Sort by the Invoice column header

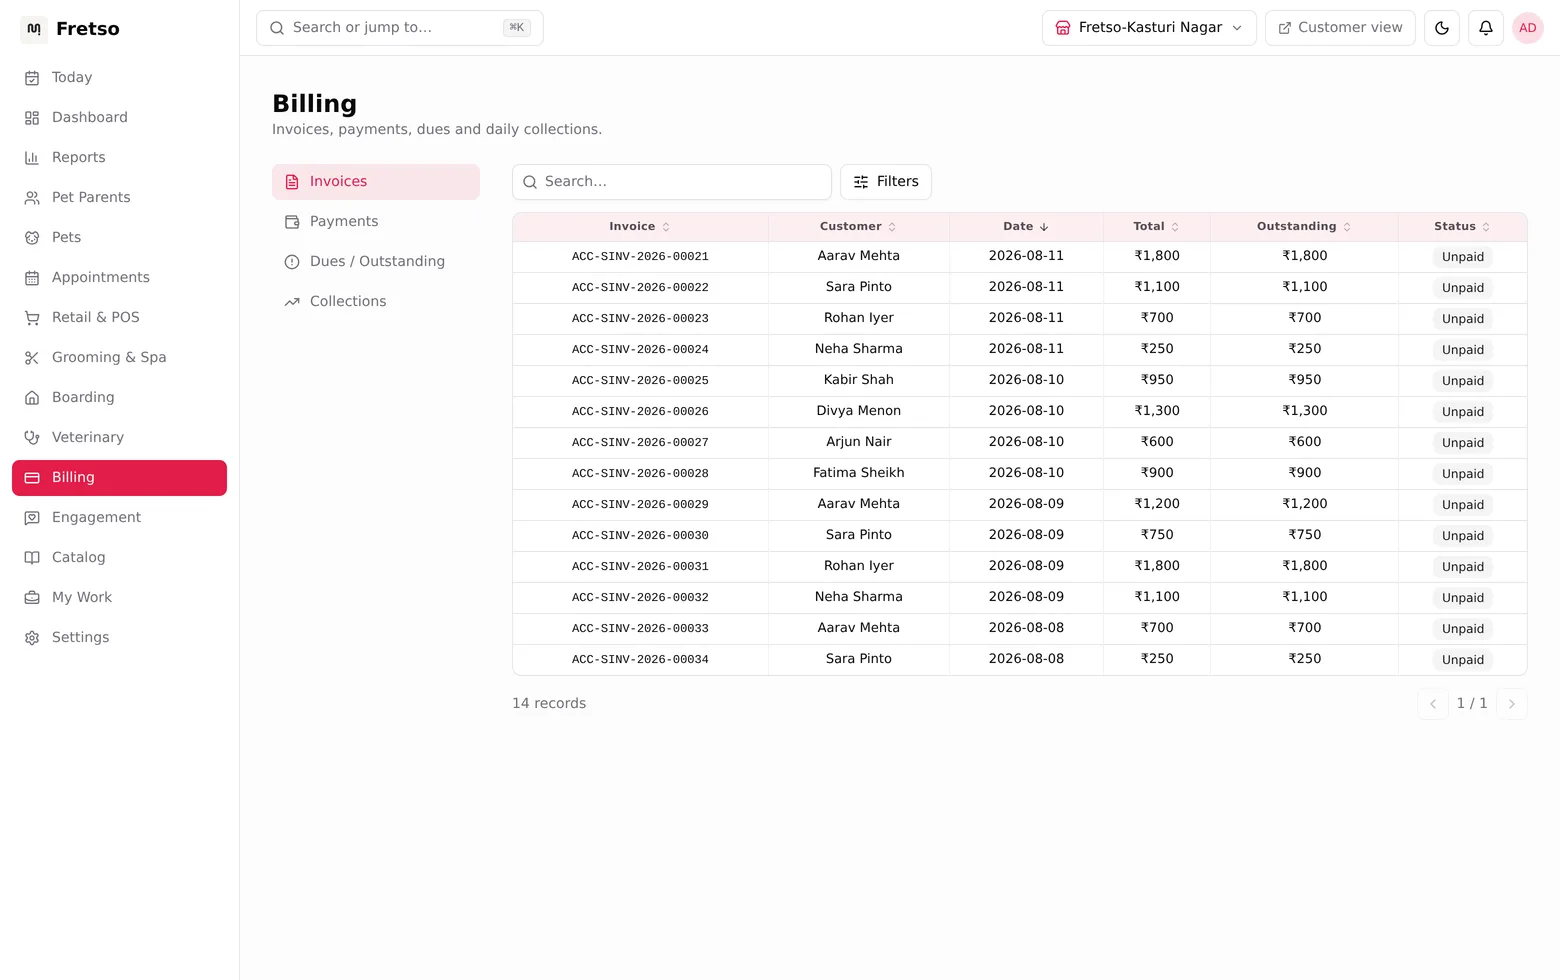tap(640, 227)
